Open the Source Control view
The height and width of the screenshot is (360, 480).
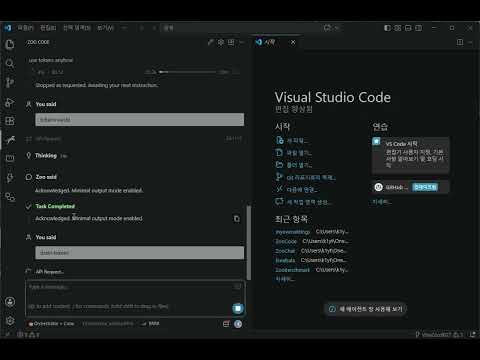[x=10, y=82]
